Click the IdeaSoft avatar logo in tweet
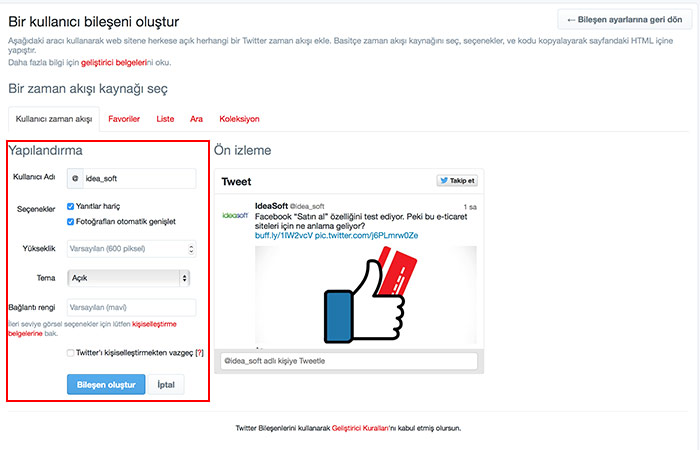 pyautogui.click(x=235, y=216)
